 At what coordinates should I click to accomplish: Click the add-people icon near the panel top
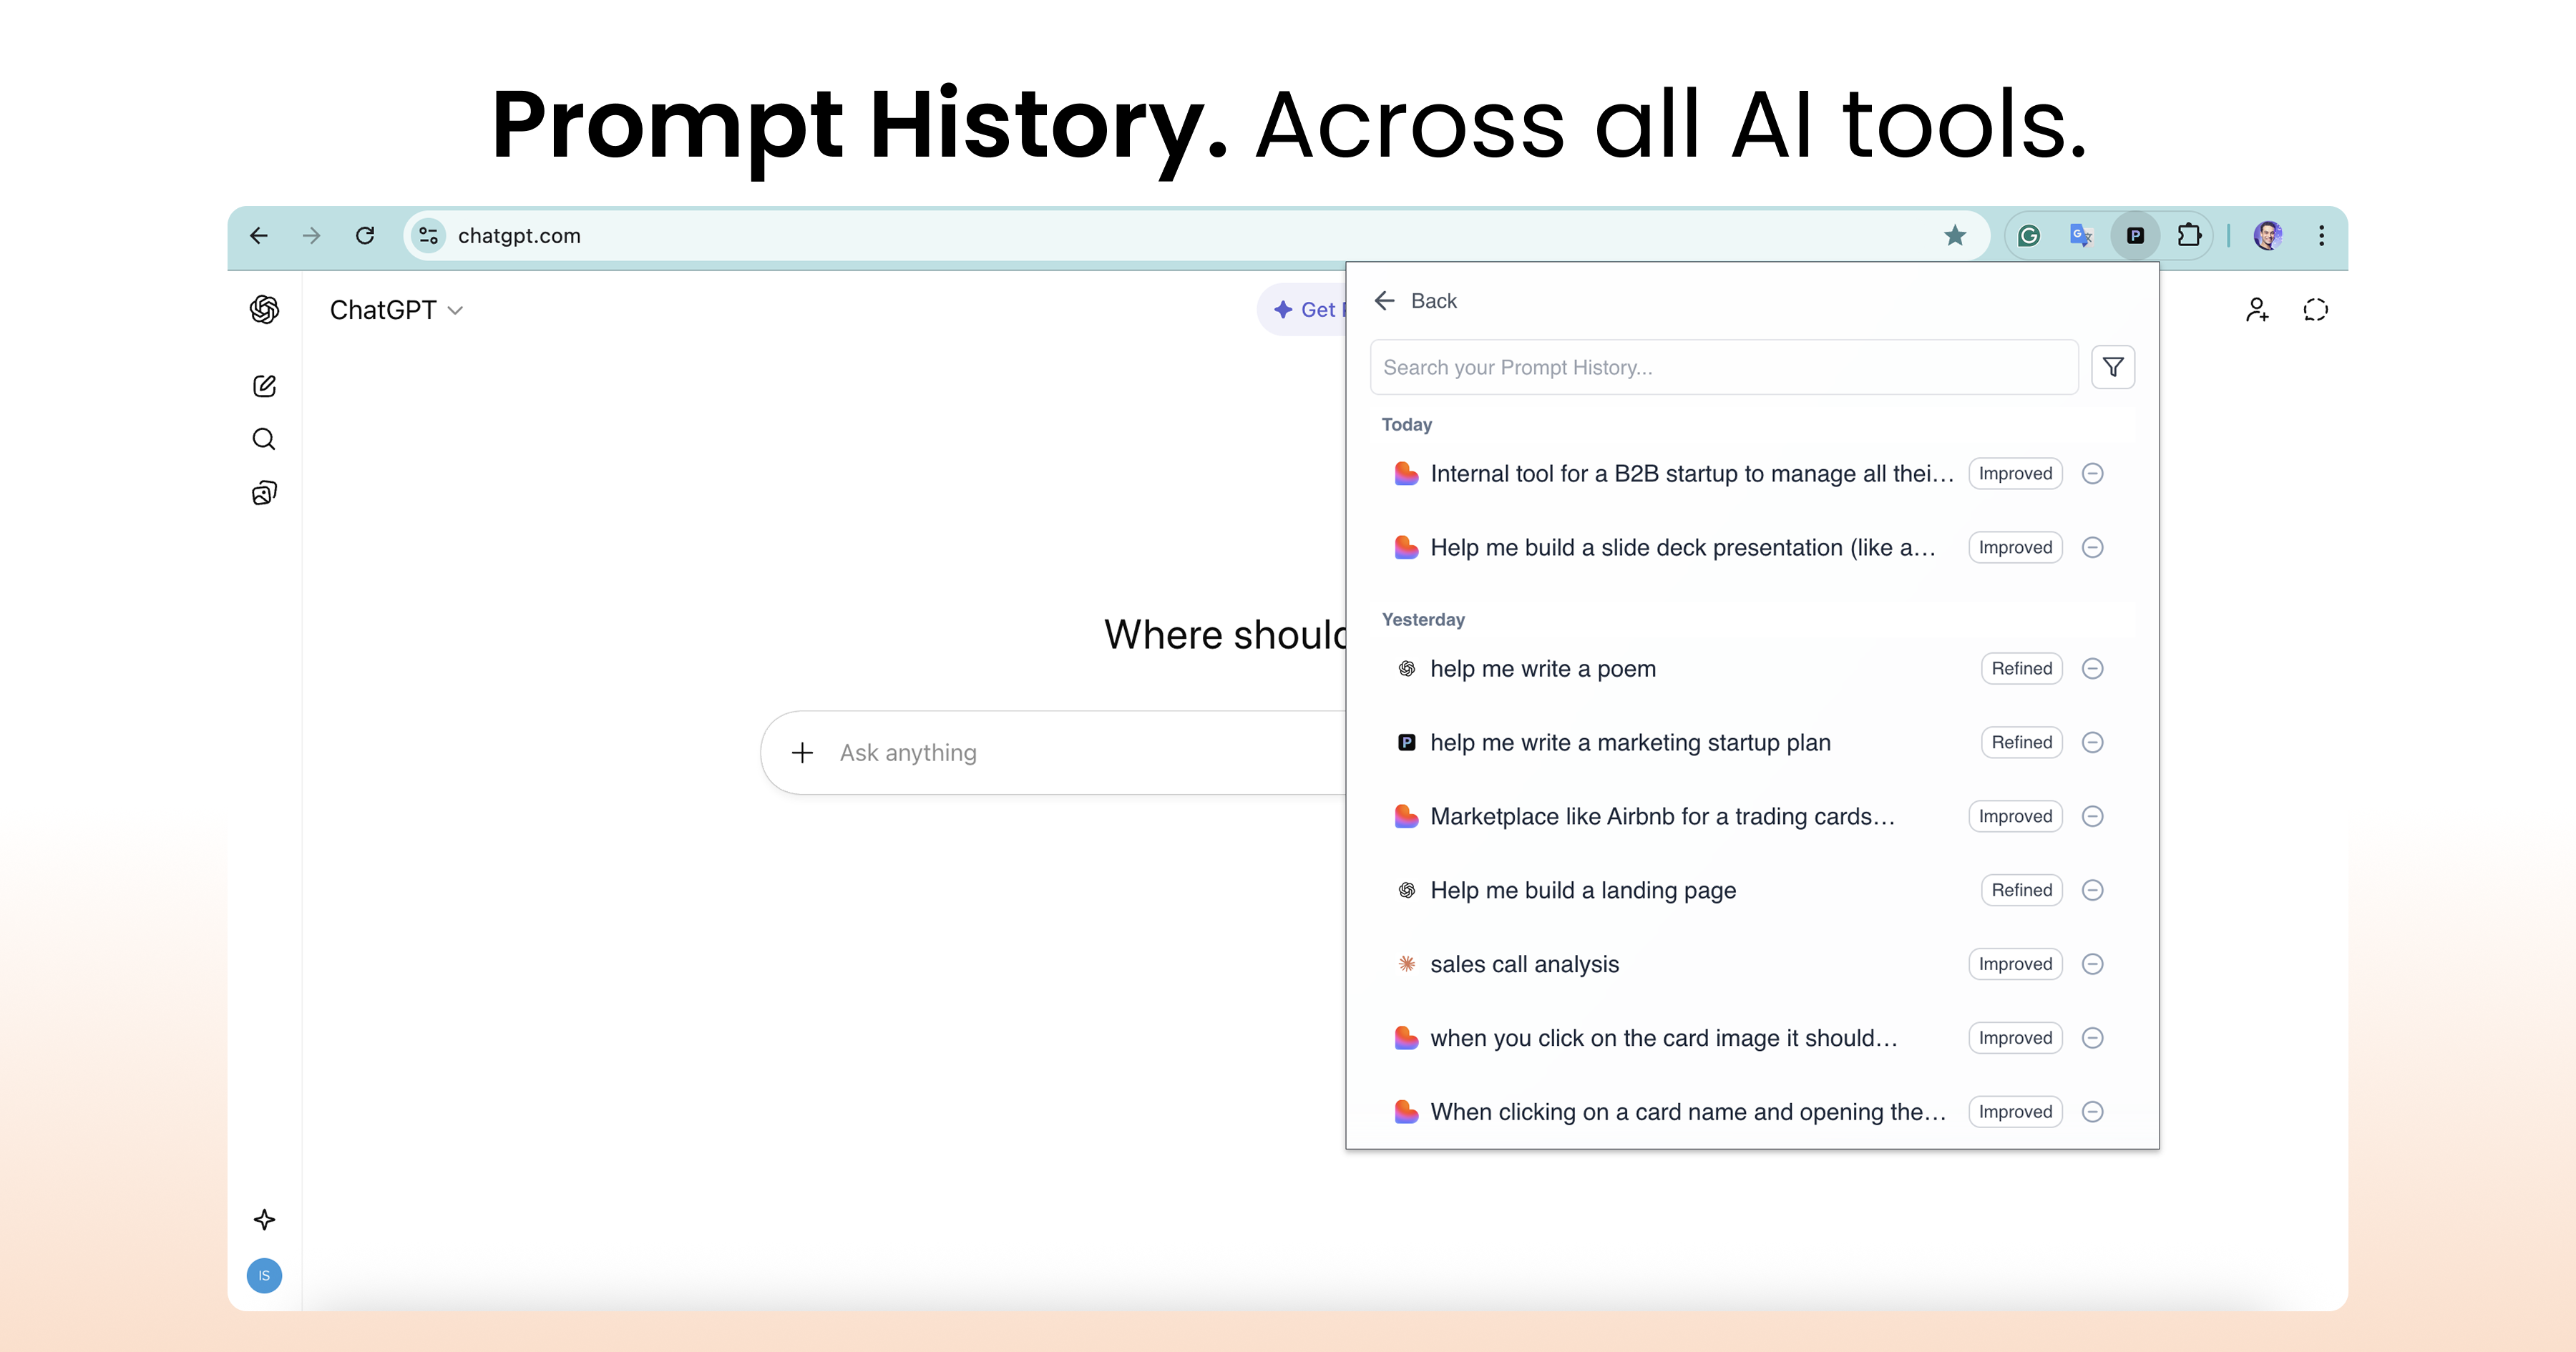pyautogui.click(x=2257, y=309)
